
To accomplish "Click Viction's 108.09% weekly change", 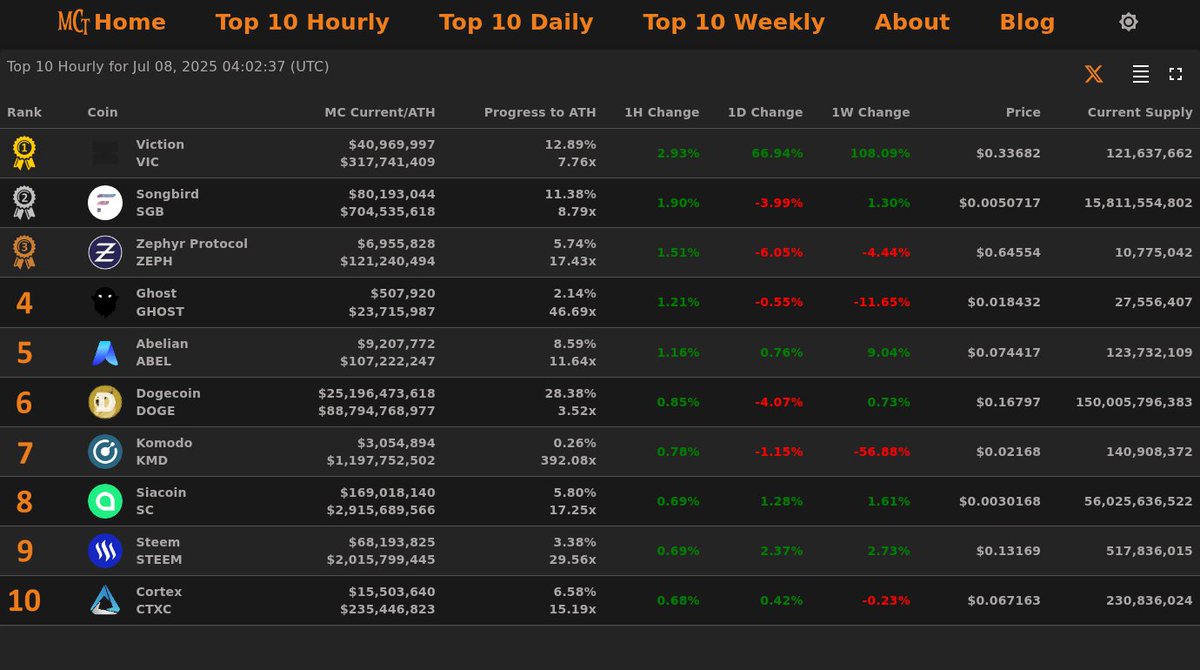I will 880,153.
